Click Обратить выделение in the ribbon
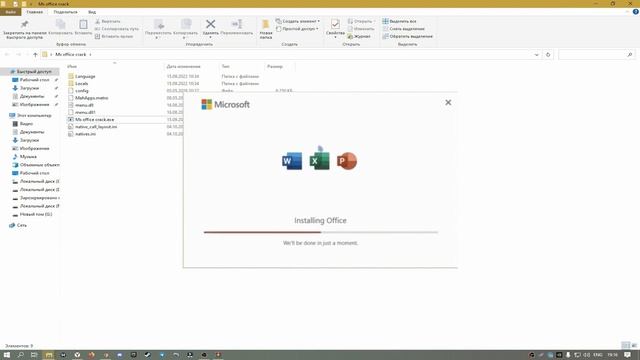Image resolution: width=640 pixels, height=360 pixels. click(408, 36)
